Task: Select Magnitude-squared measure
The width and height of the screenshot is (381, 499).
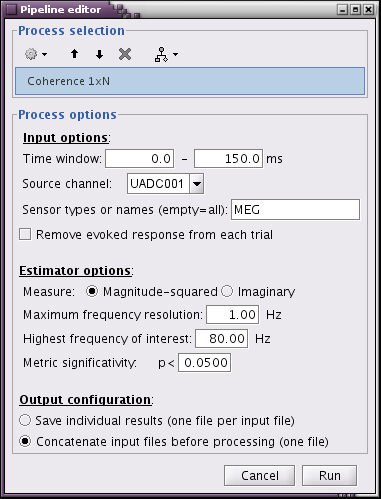Action: [92, 291]
